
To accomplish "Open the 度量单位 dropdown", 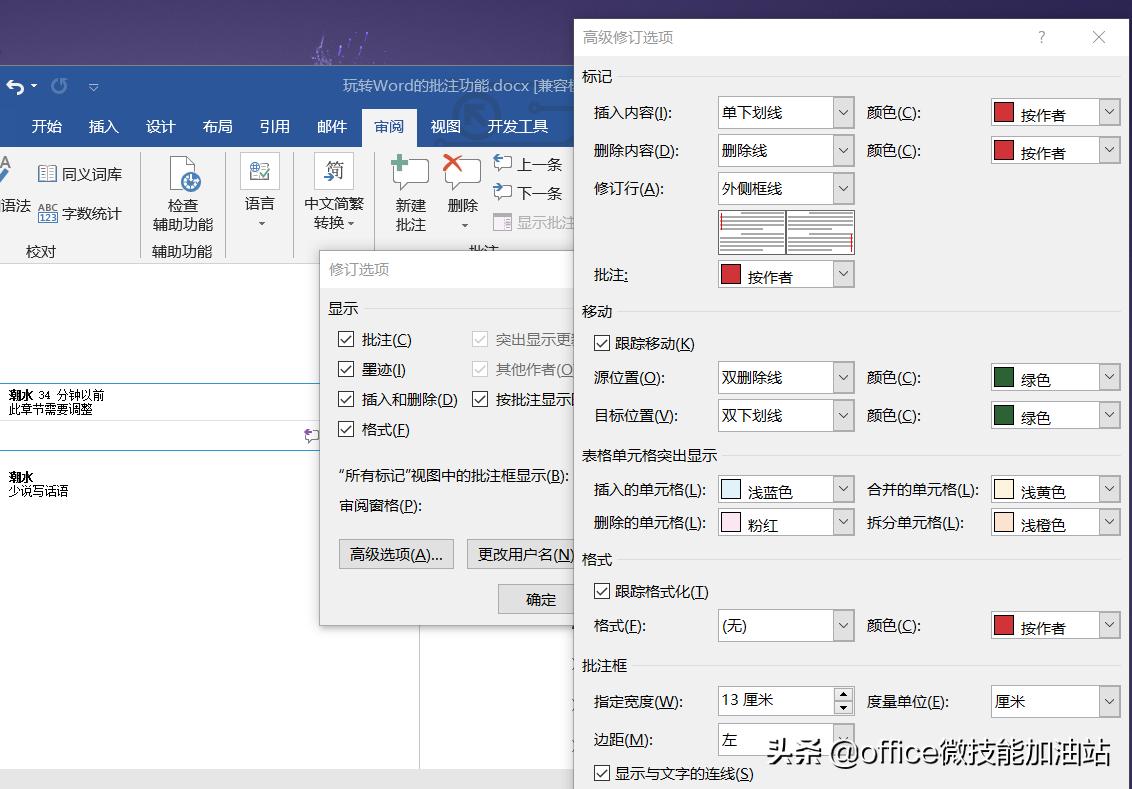I will coord(1112,701).
